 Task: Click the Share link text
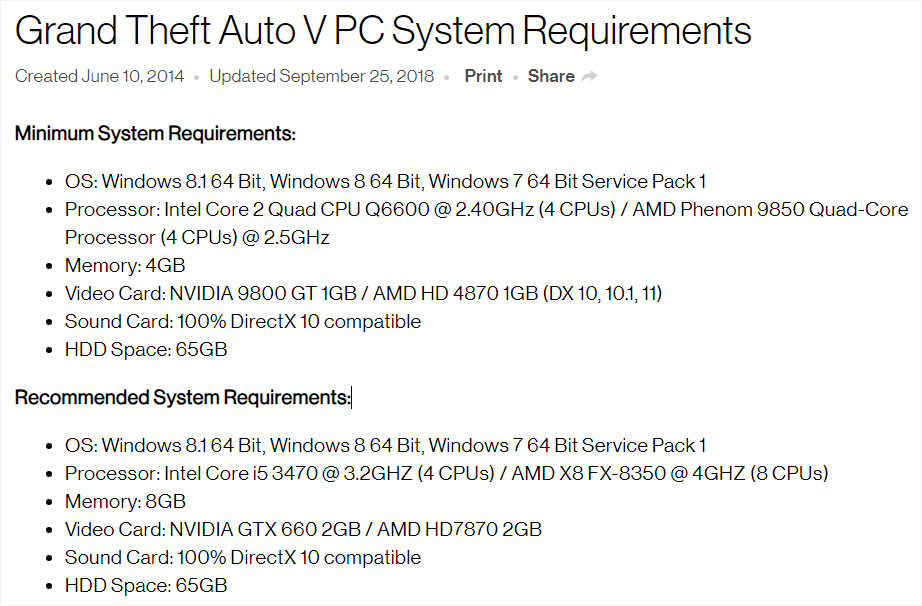(551, 76)
